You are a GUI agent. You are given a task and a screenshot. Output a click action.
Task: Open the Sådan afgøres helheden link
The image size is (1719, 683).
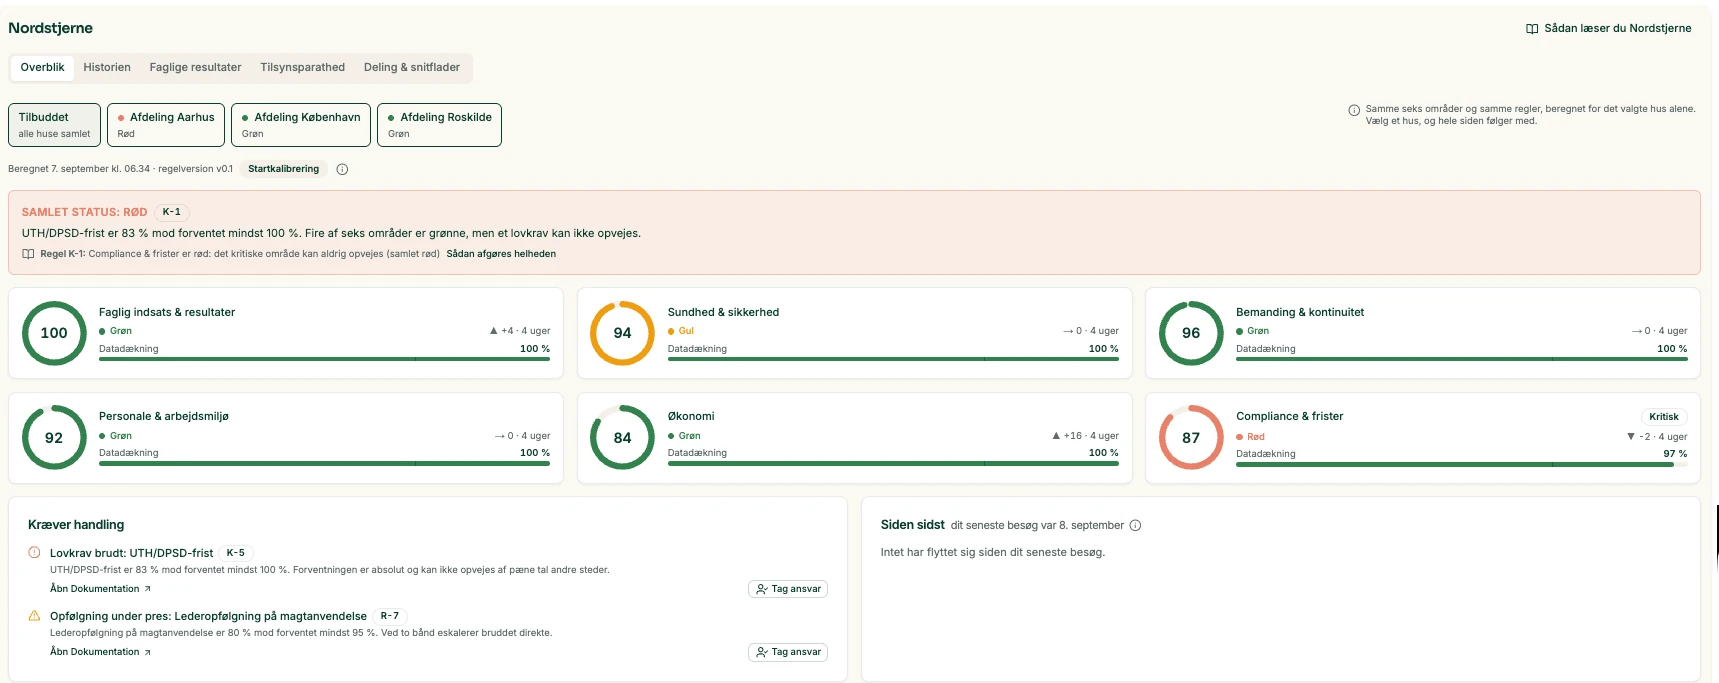(501, 254)
